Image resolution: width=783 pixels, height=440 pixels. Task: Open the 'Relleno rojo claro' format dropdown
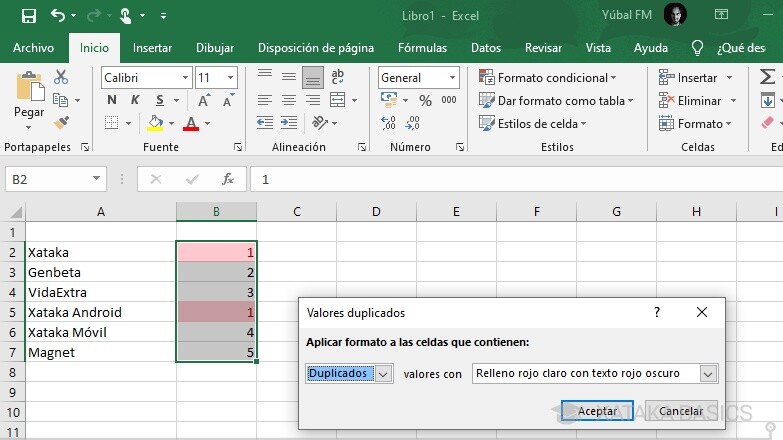(x=708, y=374)
